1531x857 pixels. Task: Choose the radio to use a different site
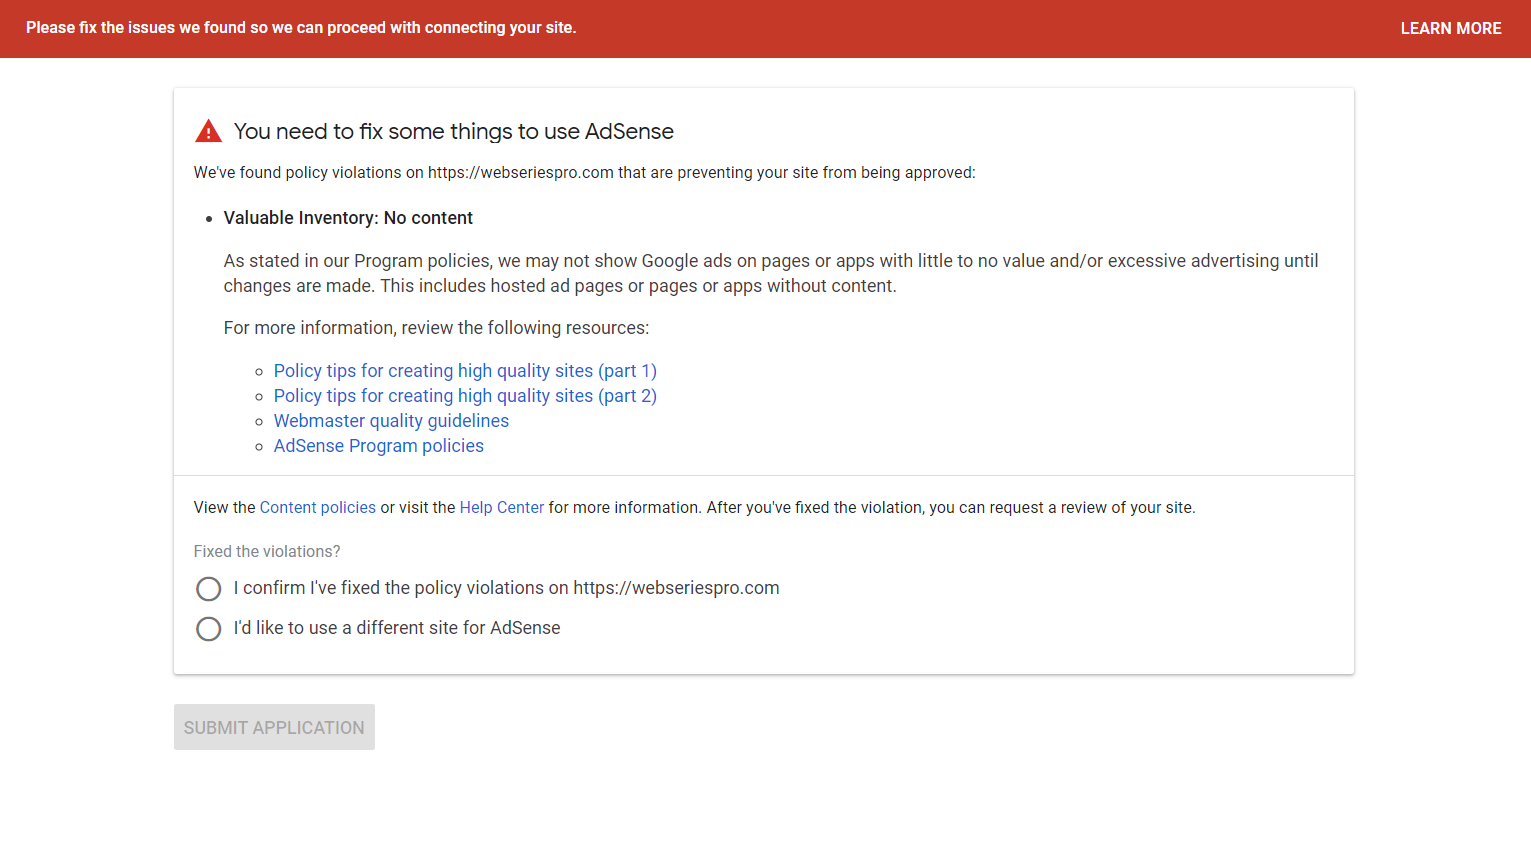click(209, 629)
